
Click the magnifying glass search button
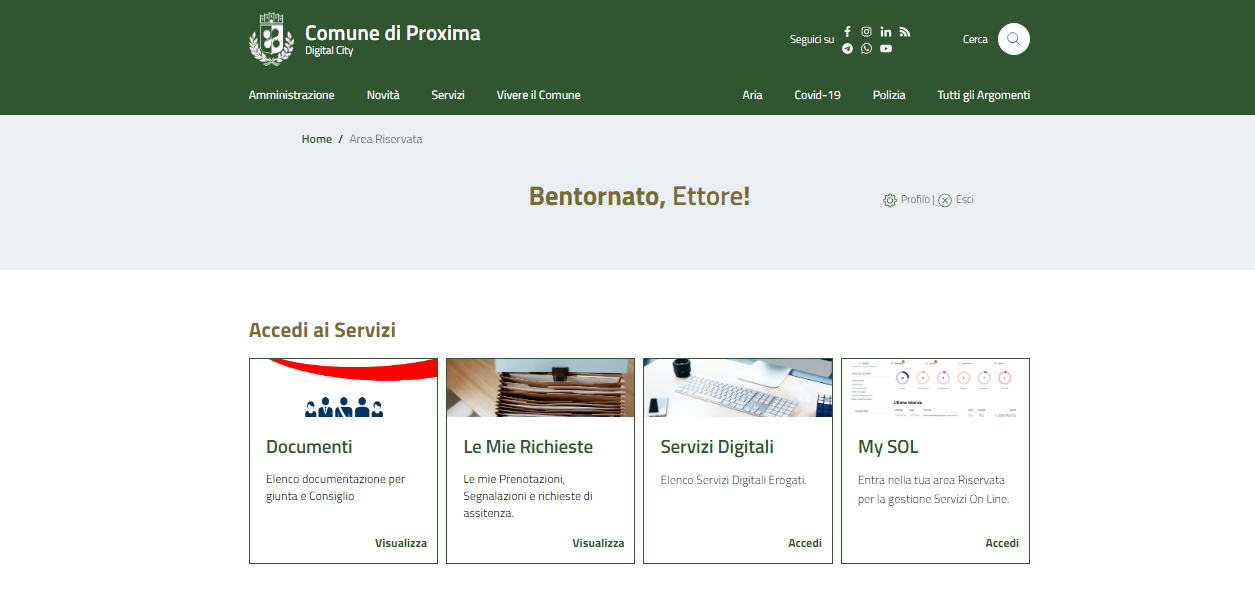(1013, 39)
